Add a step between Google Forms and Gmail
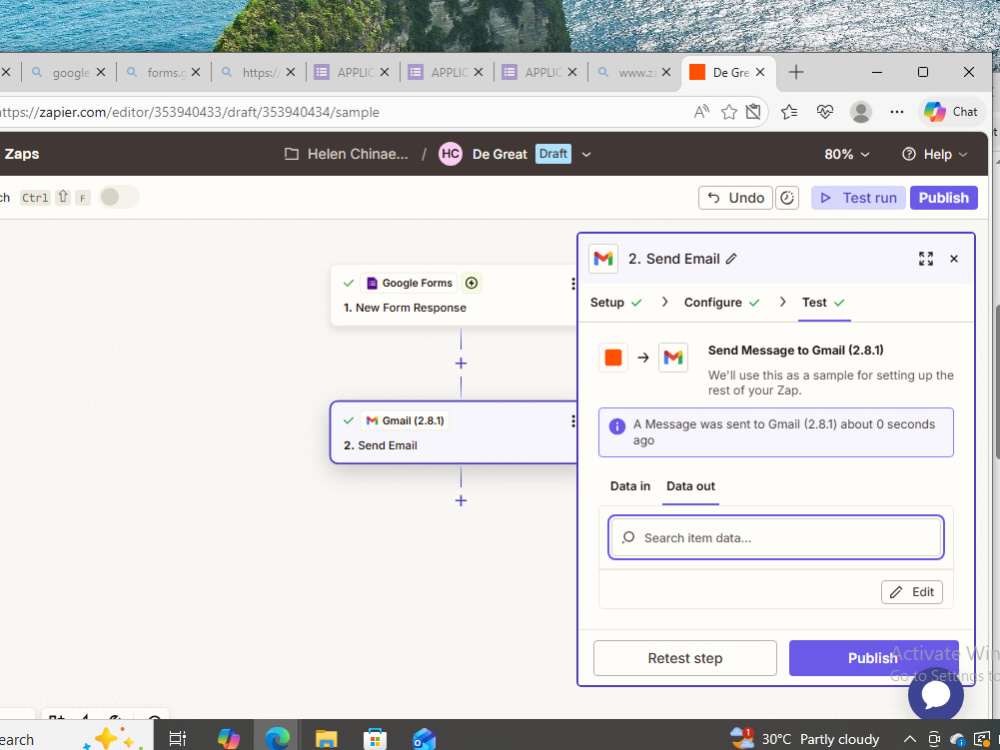Viewport: 1000px width, 750px height. click(x=460, y=363)
